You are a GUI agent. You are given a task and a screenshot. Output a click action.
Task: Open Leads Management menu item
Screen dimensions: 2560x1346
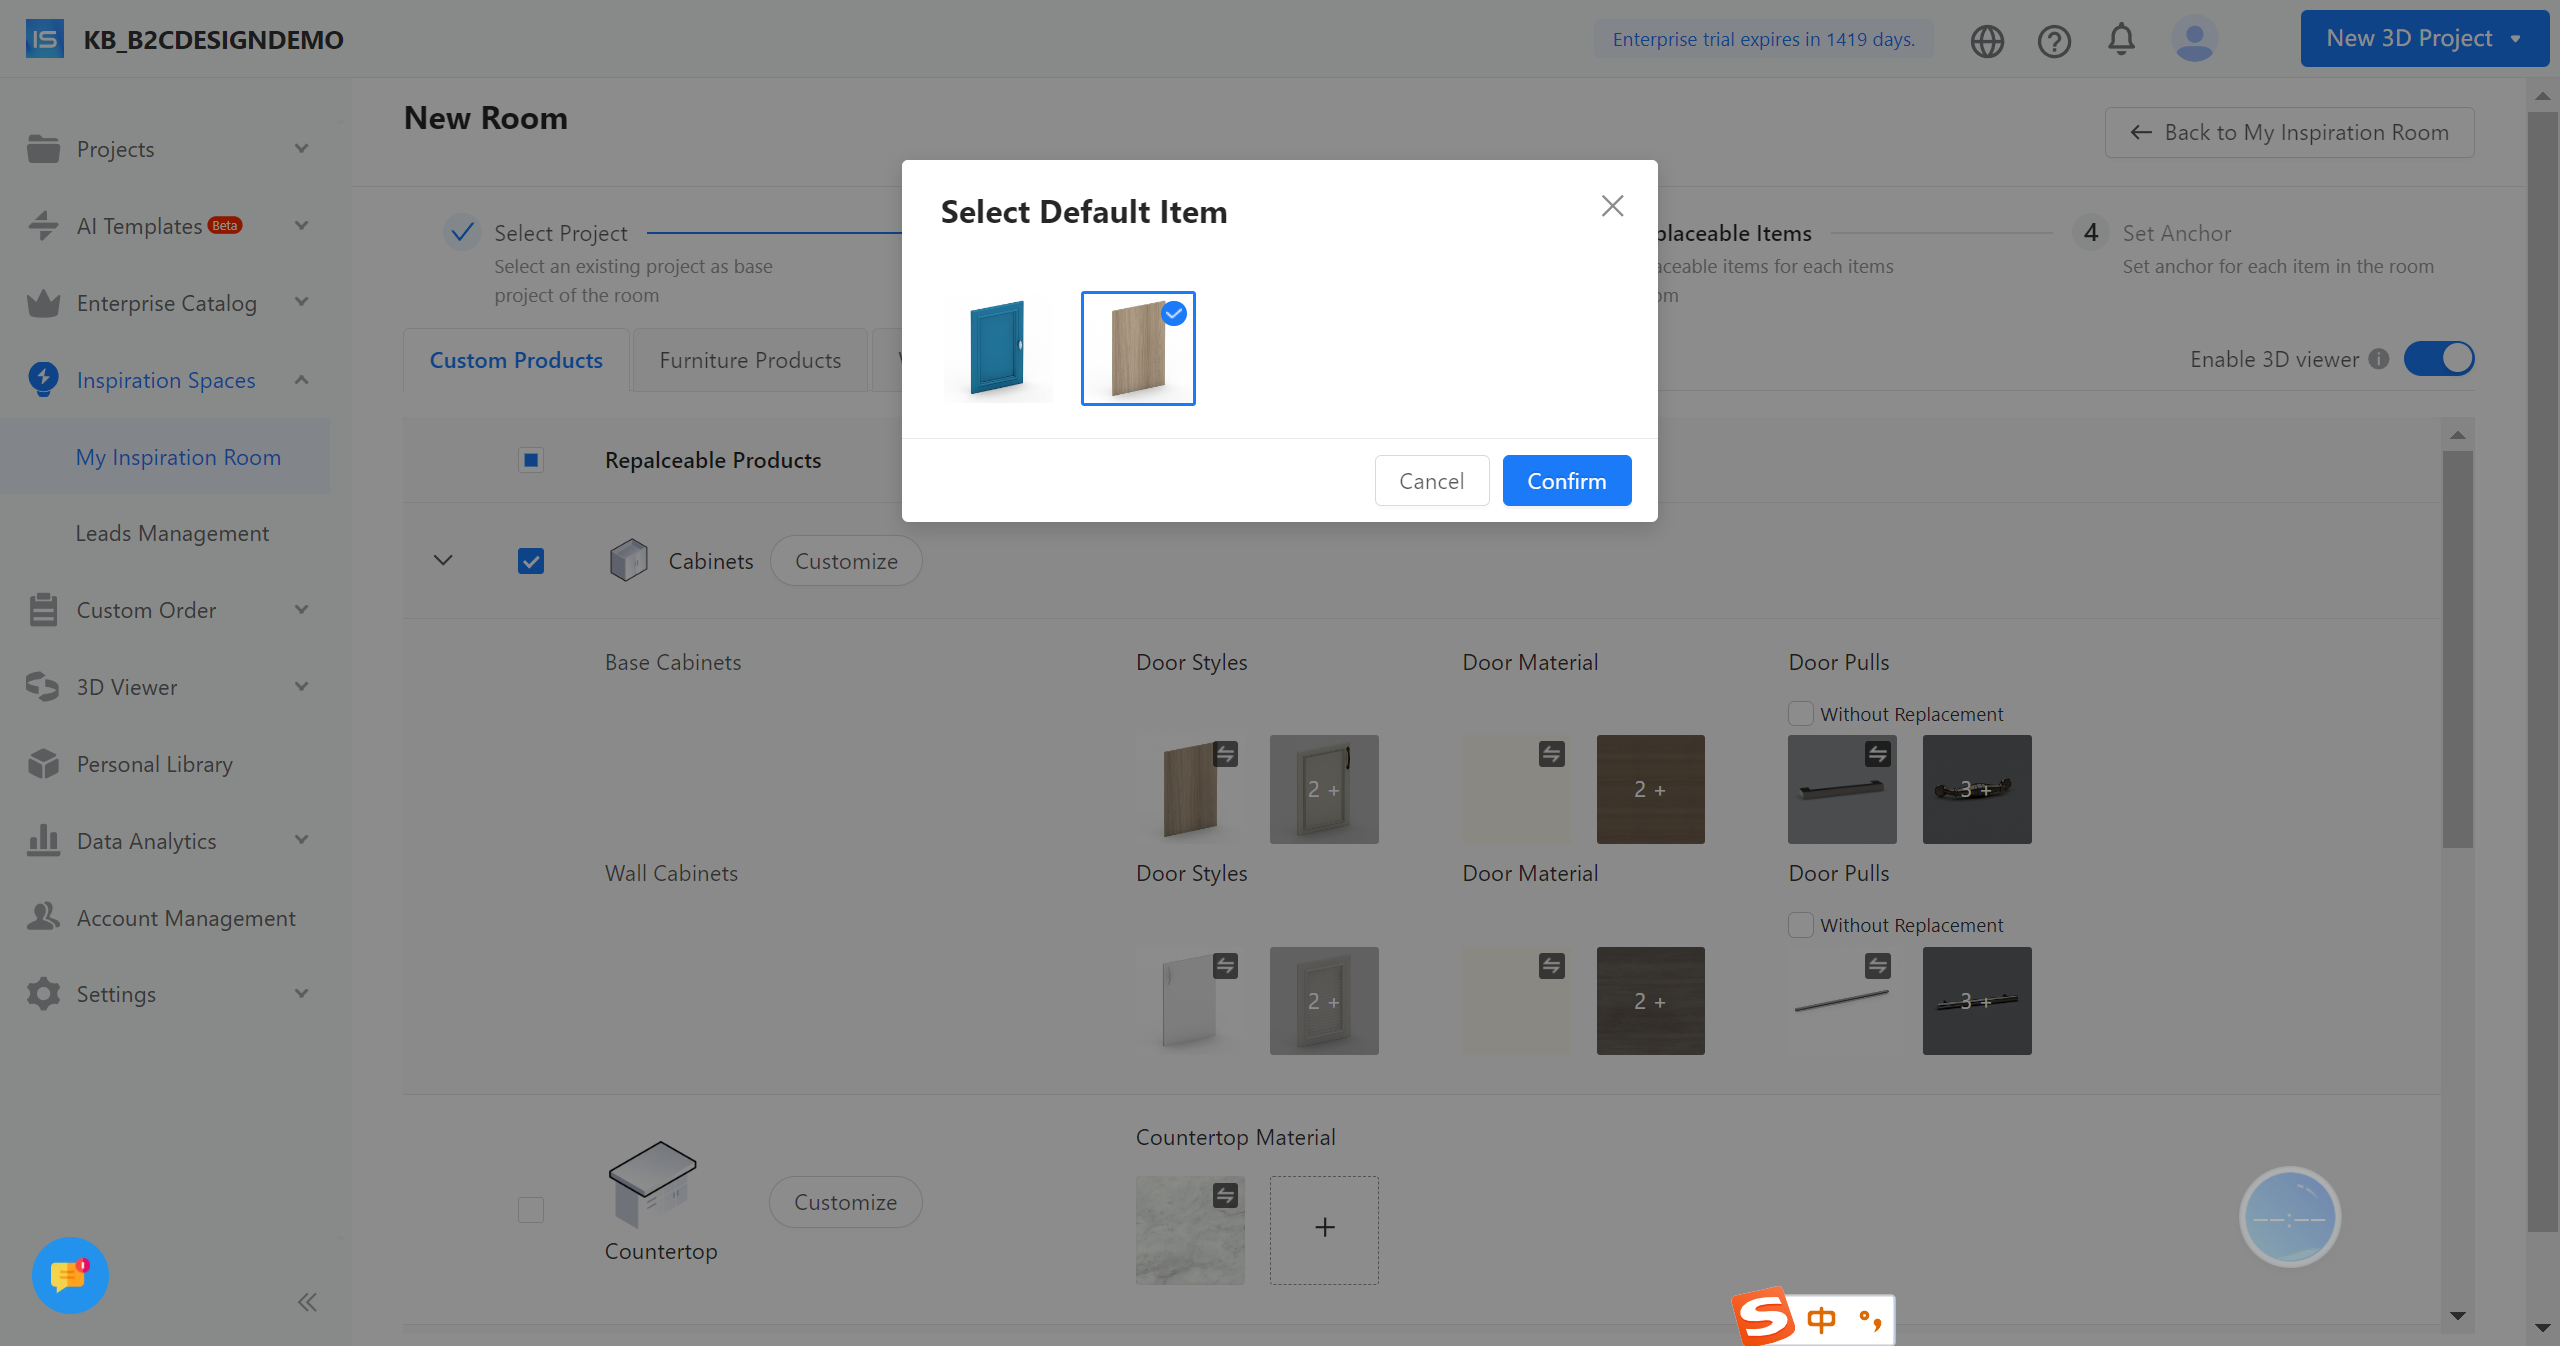(x=172, y=533)
